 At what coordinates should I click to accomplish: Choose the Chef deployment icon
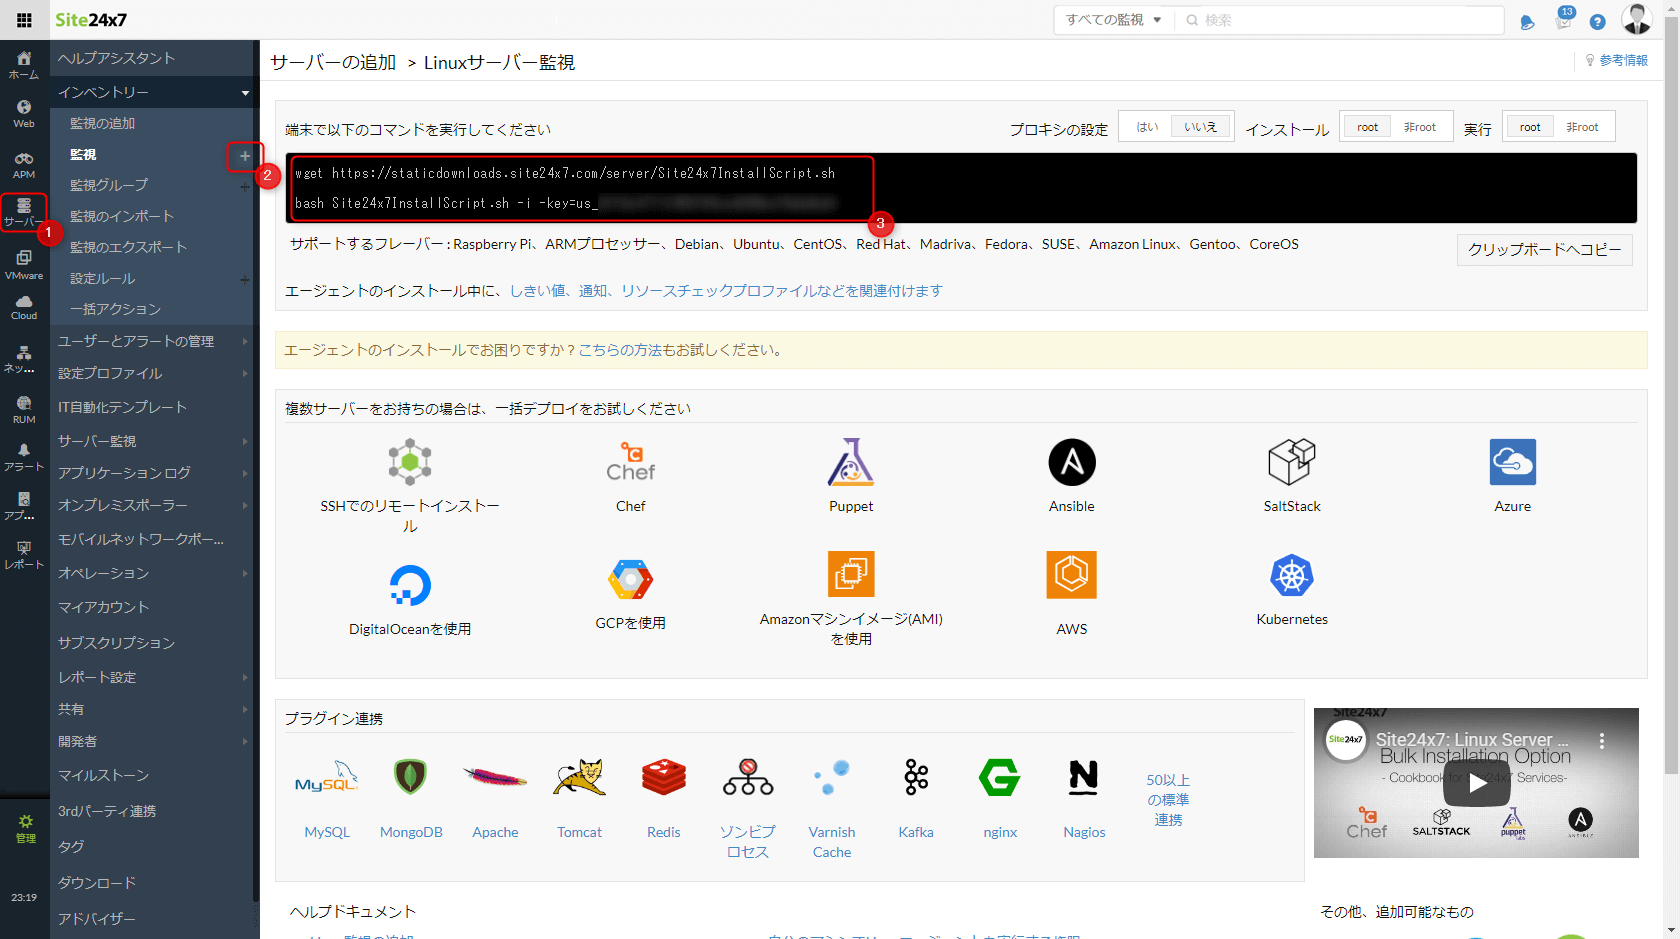tap(631, 462)
